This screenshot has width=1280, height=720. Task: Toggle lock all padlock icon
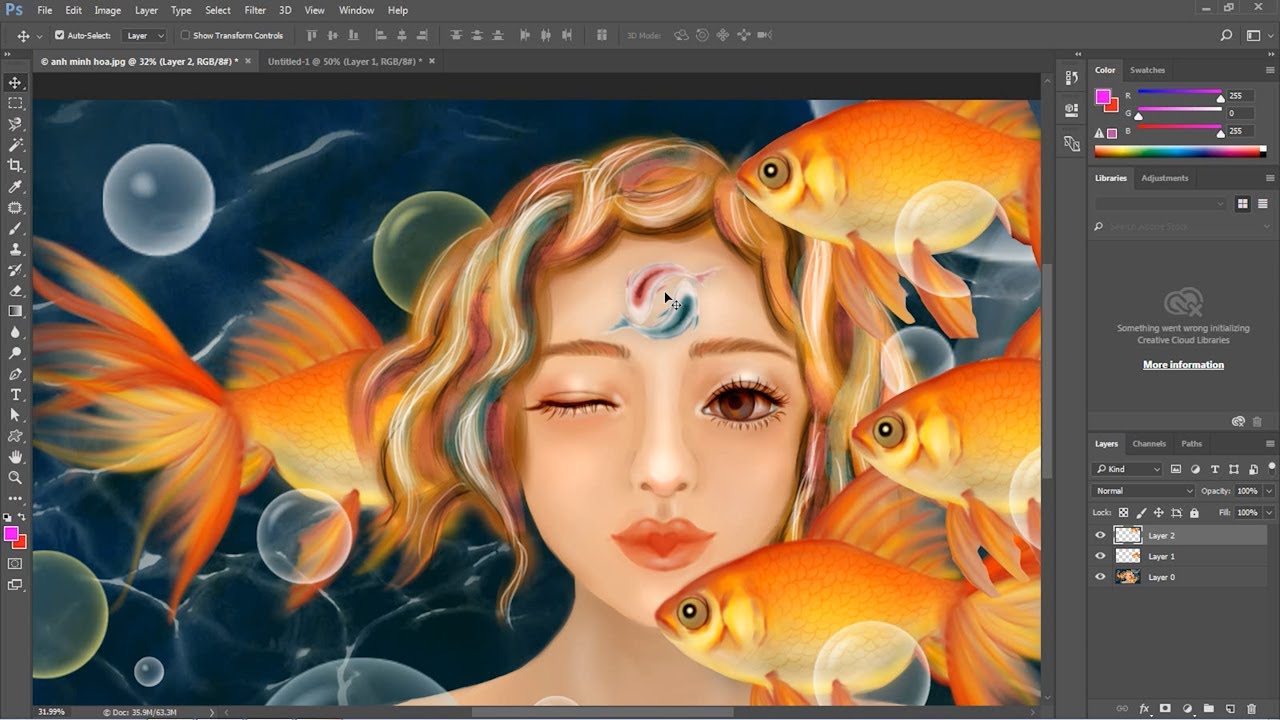1193,512
